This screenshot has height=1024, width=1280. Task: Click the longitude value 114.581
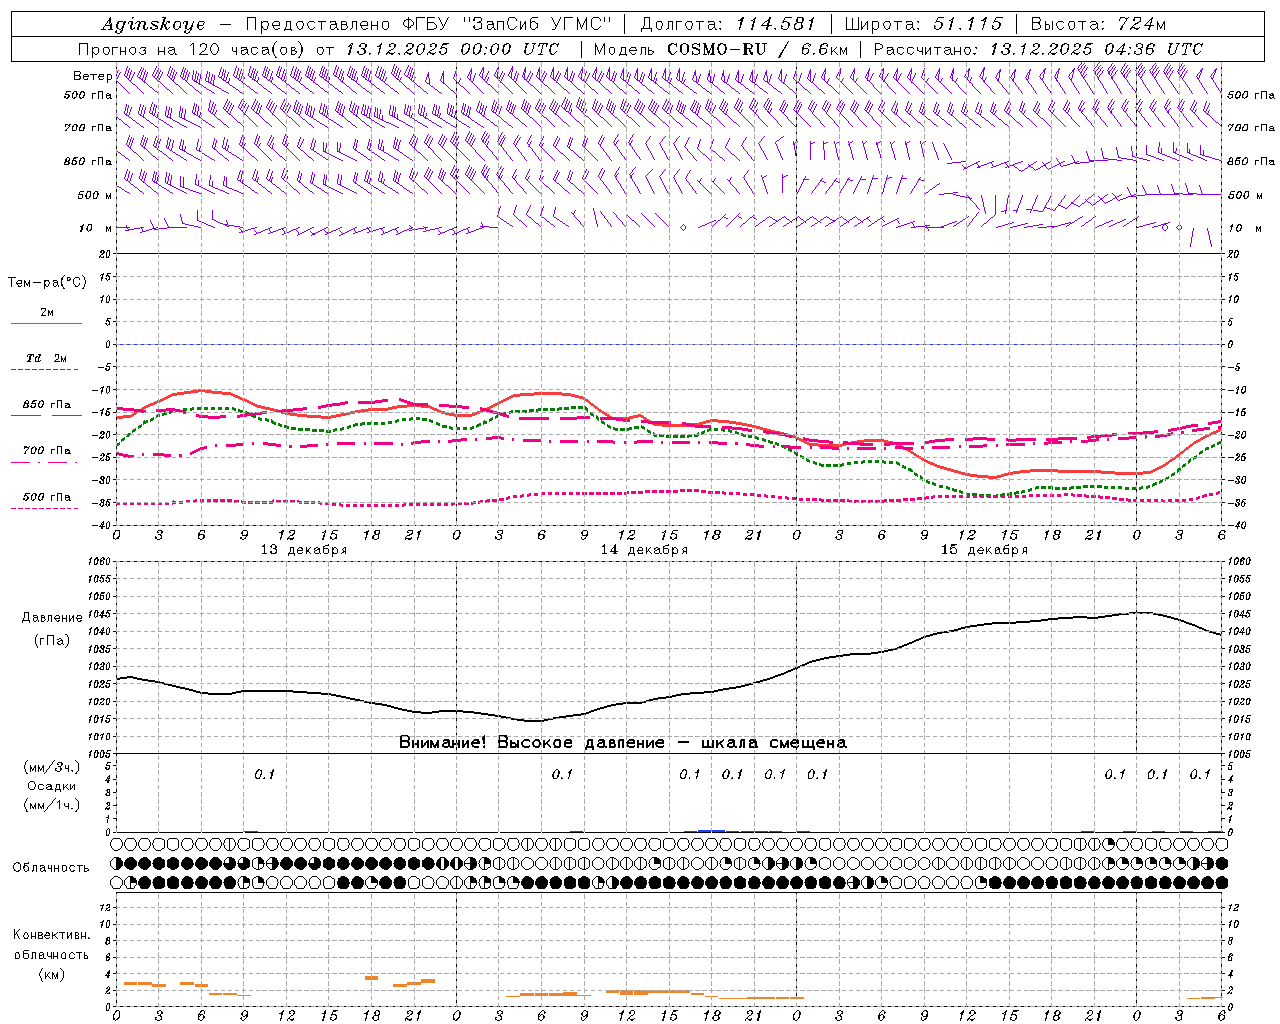[775, 24]
